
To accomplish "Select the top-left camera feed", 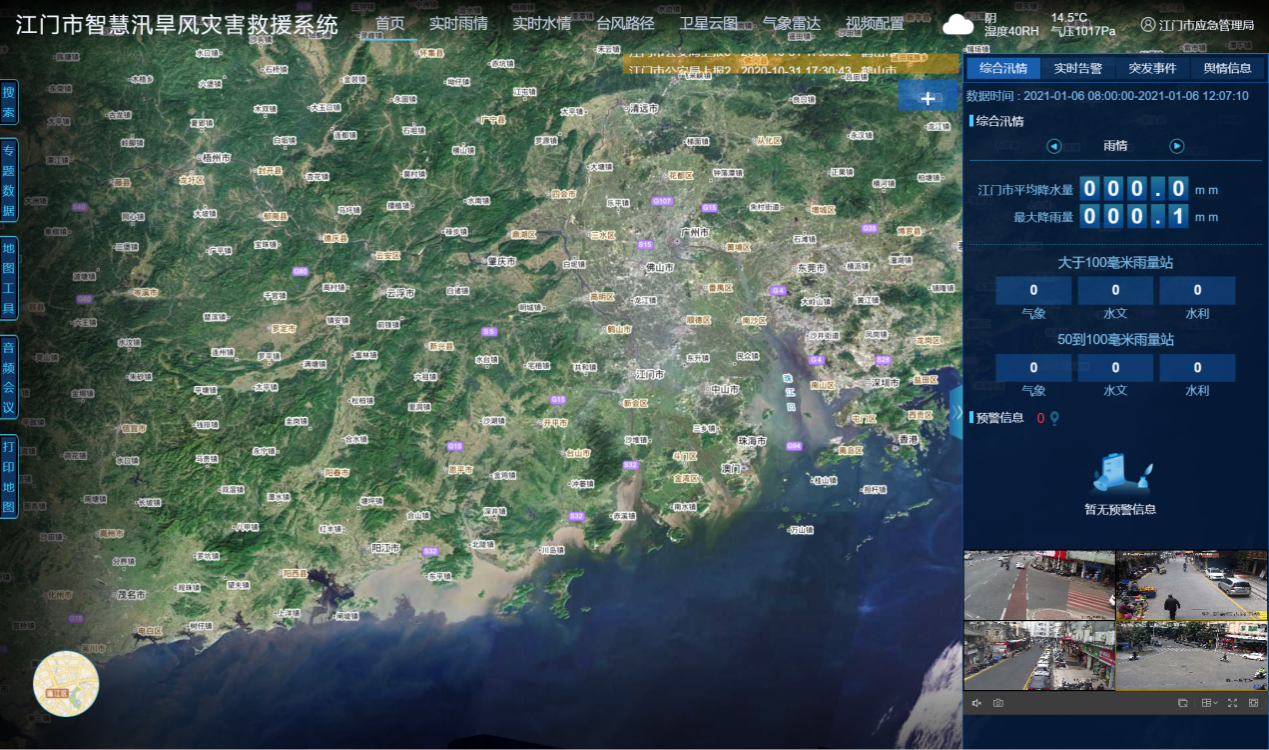I will click(1039, 585).
